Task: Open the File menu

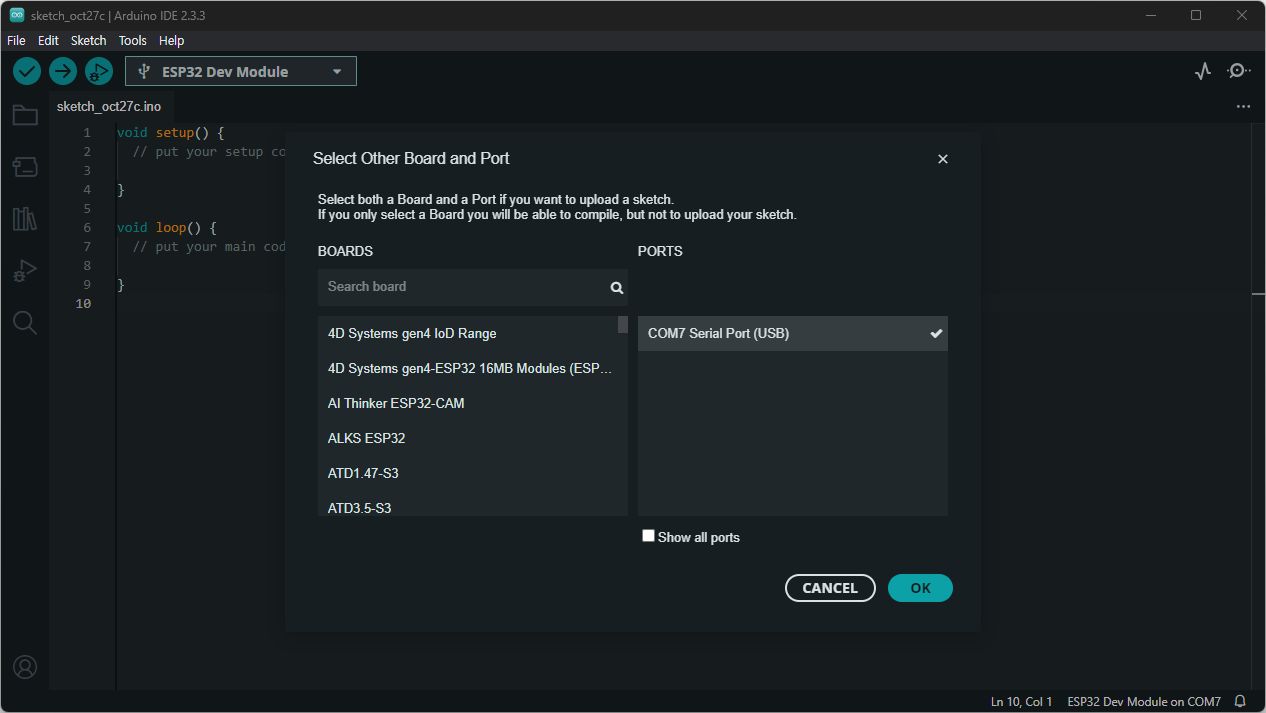Action: click(16, 41)
